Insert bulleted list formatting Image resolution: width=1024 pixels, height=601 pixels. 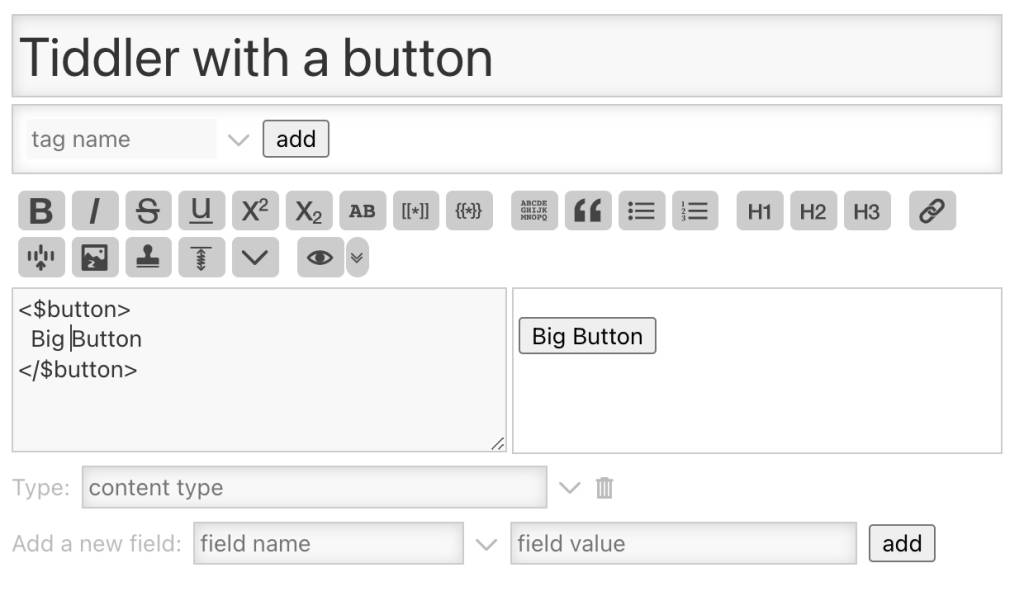point(641,210)
